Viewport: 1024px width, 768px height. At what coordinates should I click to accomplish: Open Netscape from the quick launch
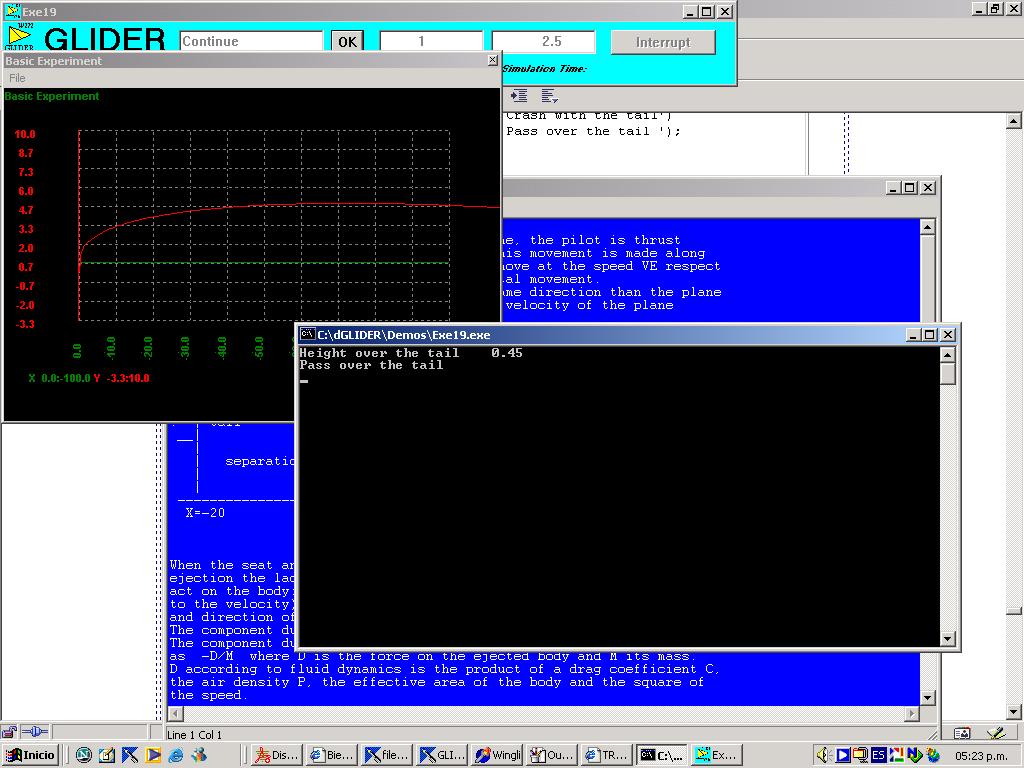[84, 755]
